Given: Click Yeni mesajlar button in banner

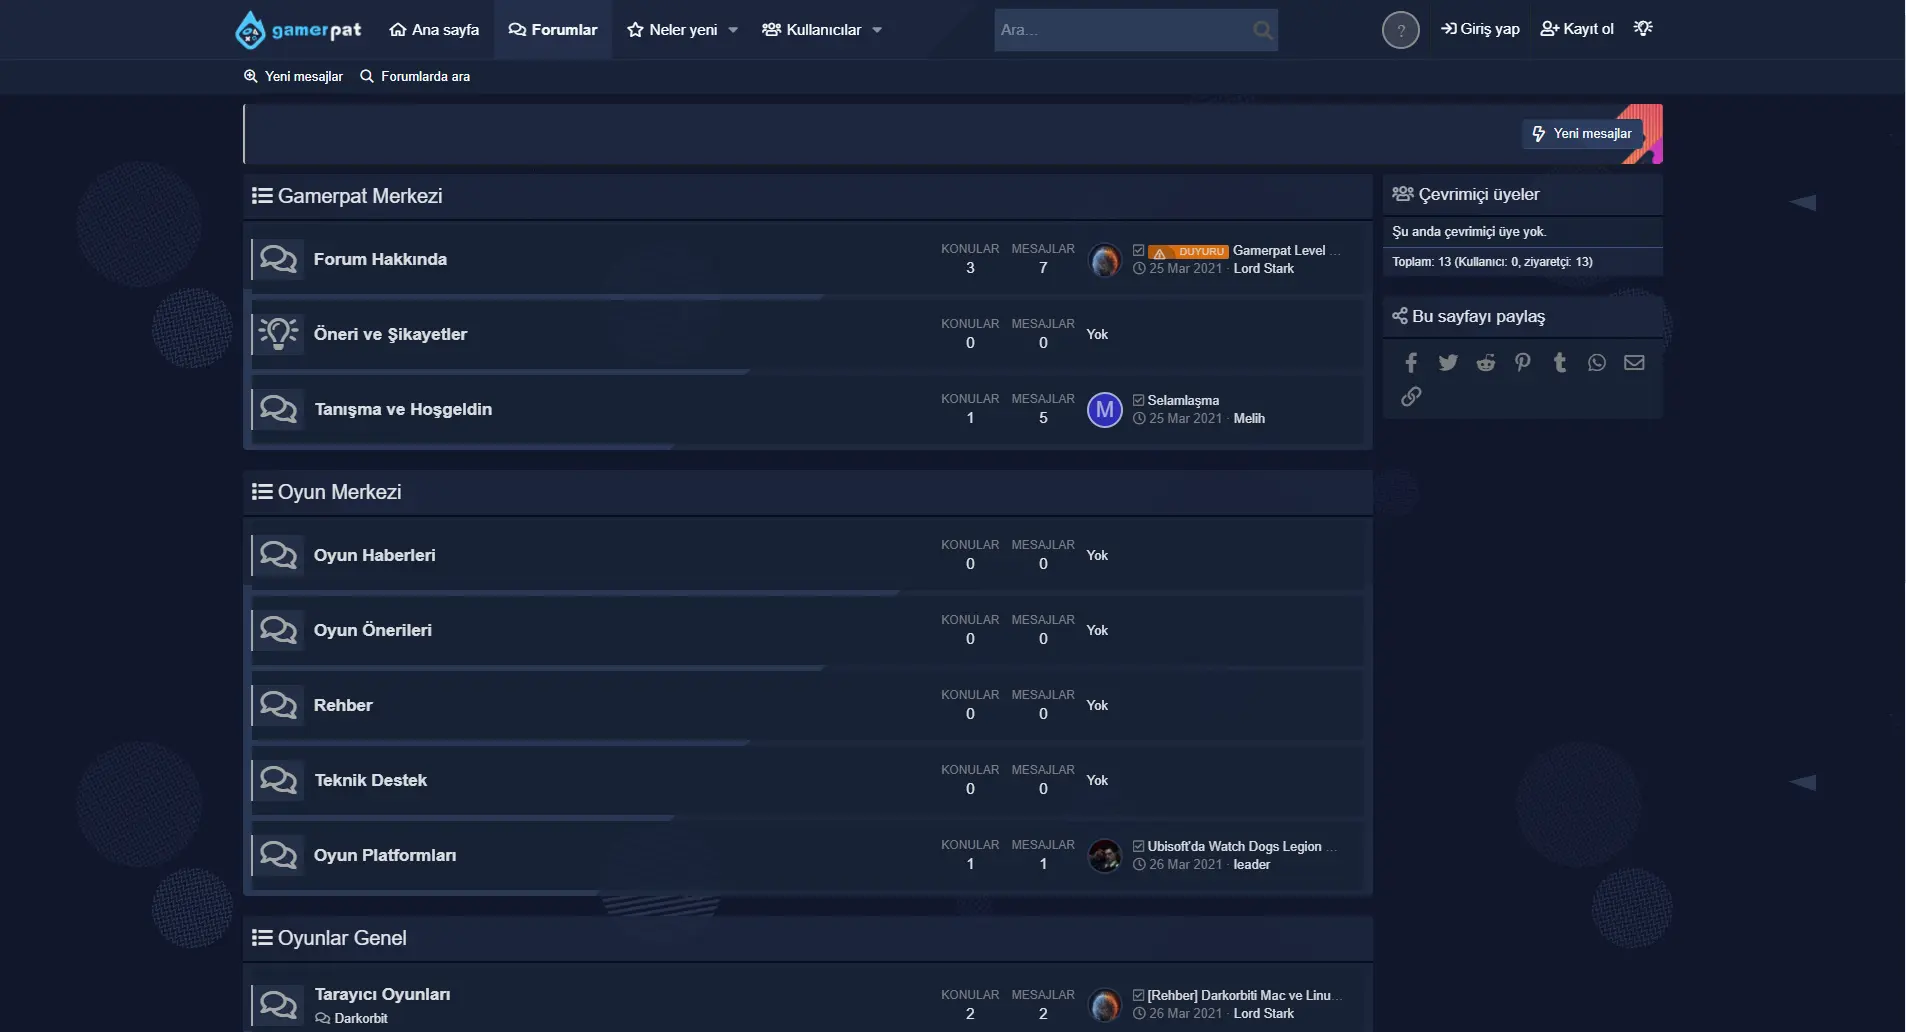Looking at the screenshot, I should point(1582,134).
